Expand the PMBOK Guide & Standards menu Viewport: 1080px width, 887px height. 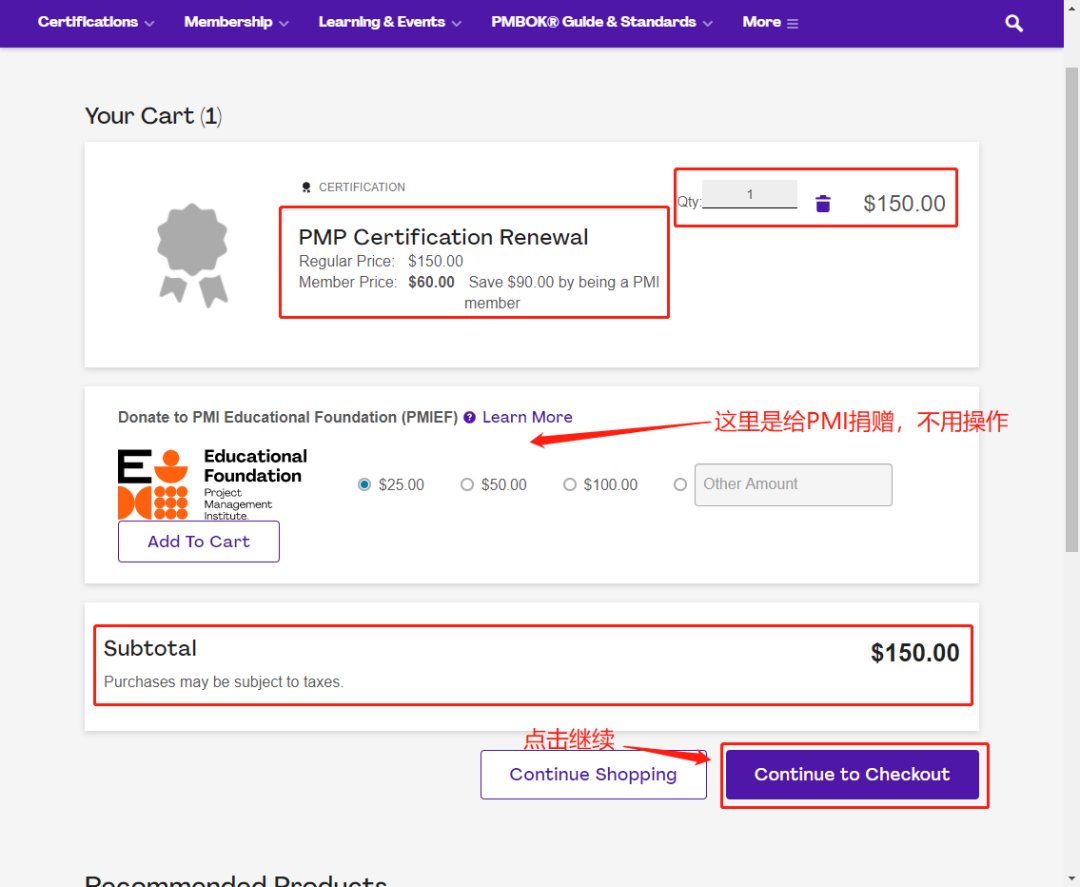point(602,22)
